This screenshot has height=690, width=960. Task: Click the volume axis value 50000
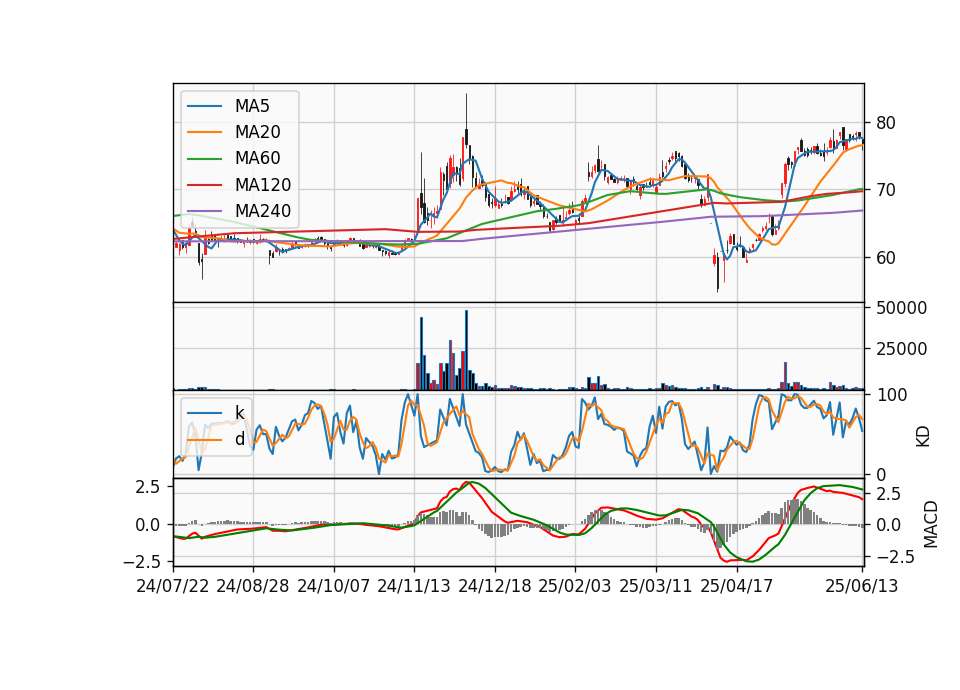click(x=902, y=308)
